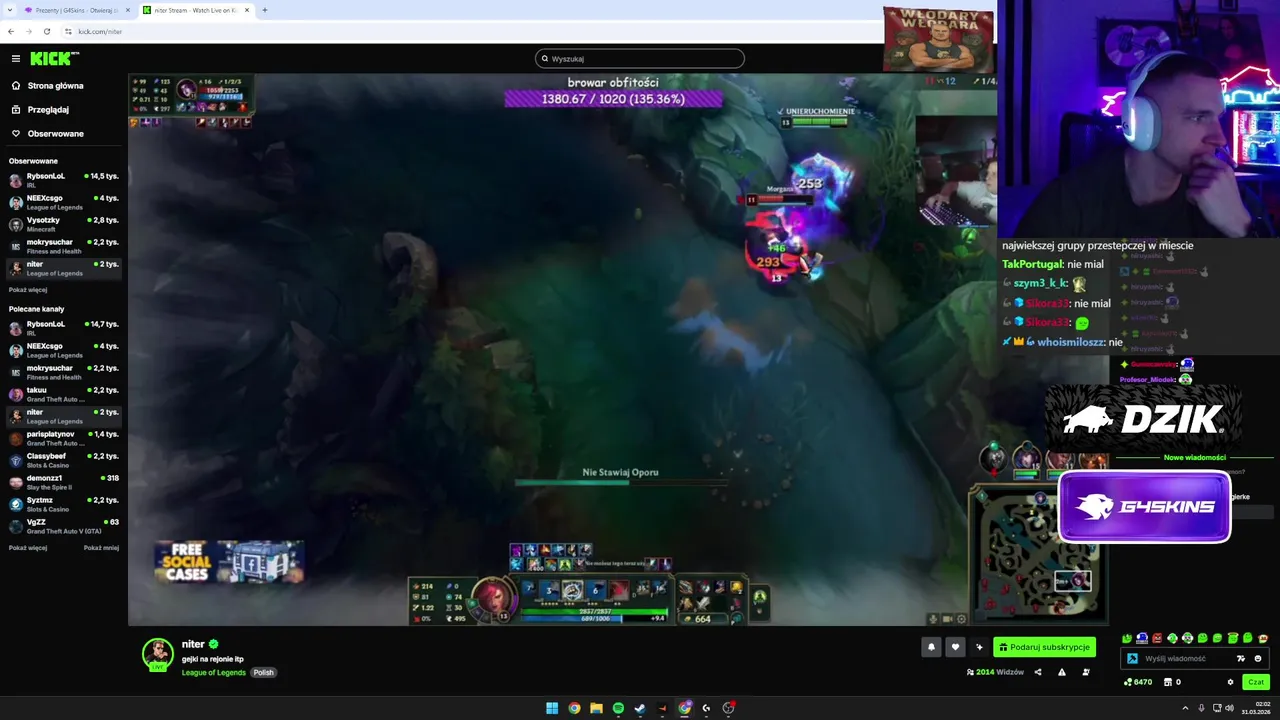1280x720 pixels.
Task: Toggle chat translation icon
Action: click(x=1241, y=659)
